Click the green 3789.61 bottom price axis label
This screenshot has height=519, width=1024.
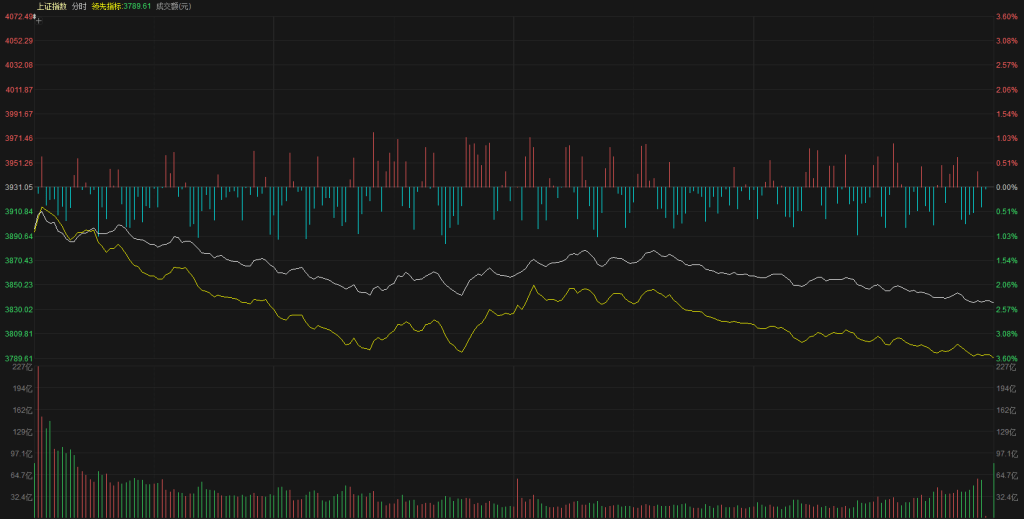pos(16,358)
